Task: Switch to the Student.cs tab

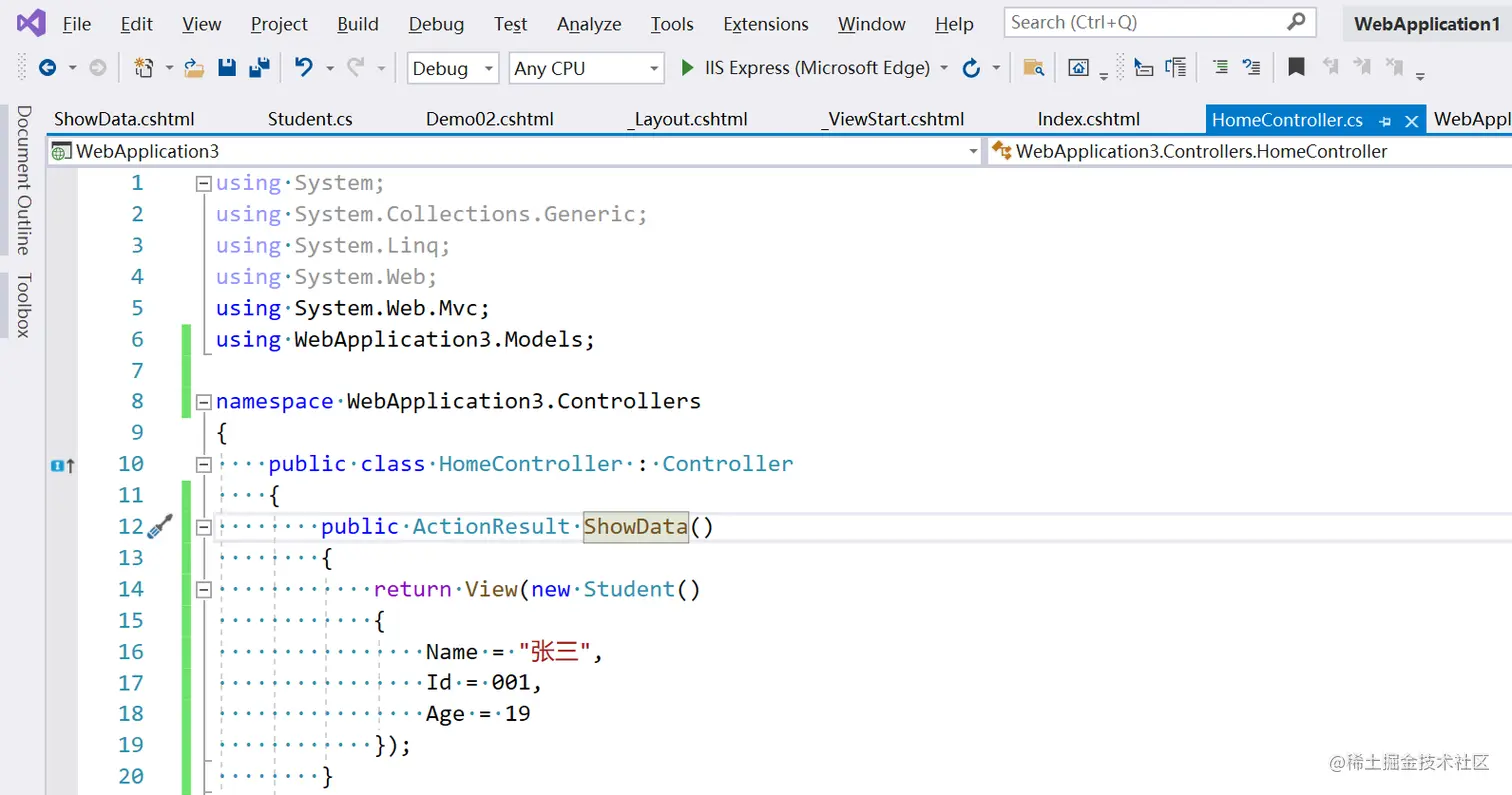Action: (x=310, y=120)
